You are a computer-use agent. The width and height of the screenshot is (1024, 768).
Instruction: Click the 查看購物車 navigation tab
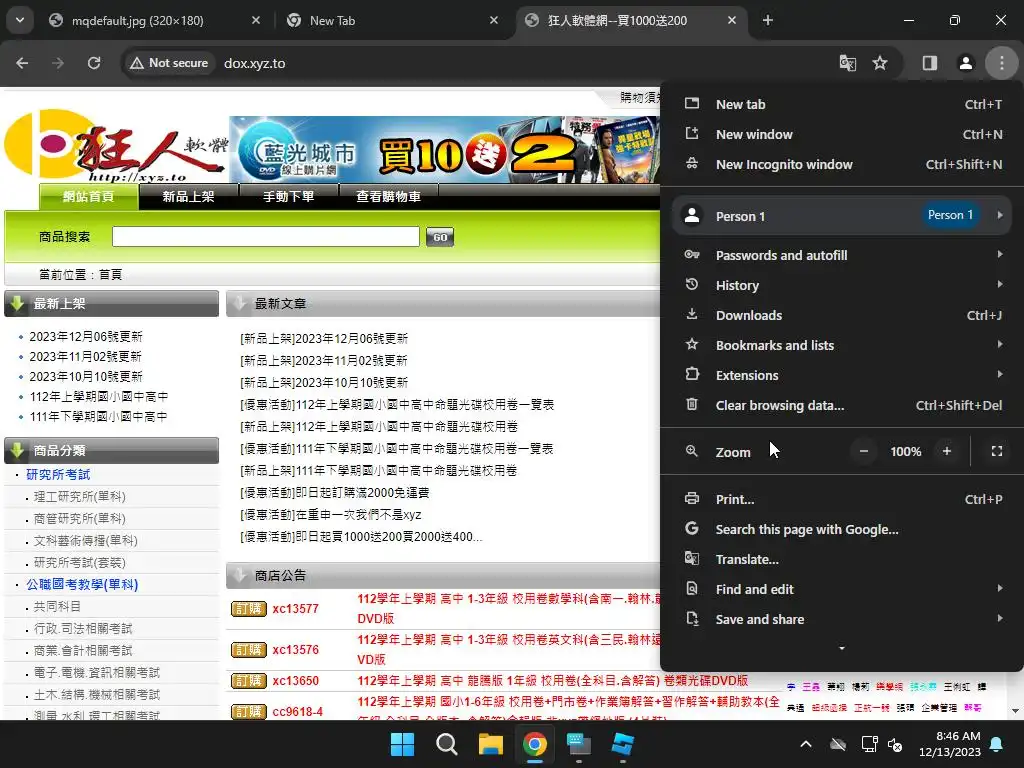389,197
